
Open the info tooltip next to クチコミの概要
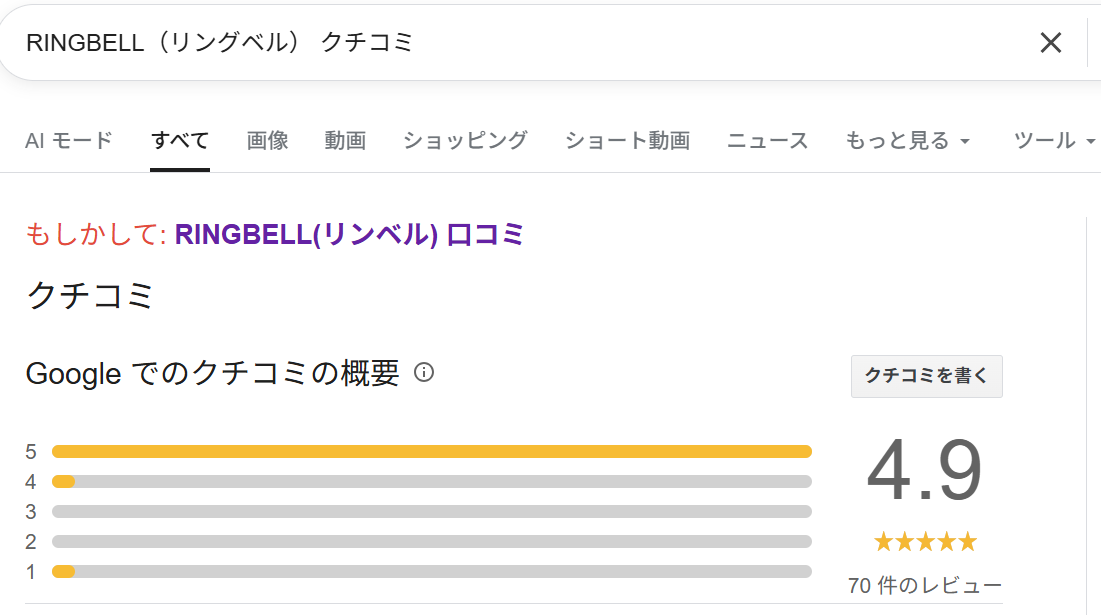point(427,374)
